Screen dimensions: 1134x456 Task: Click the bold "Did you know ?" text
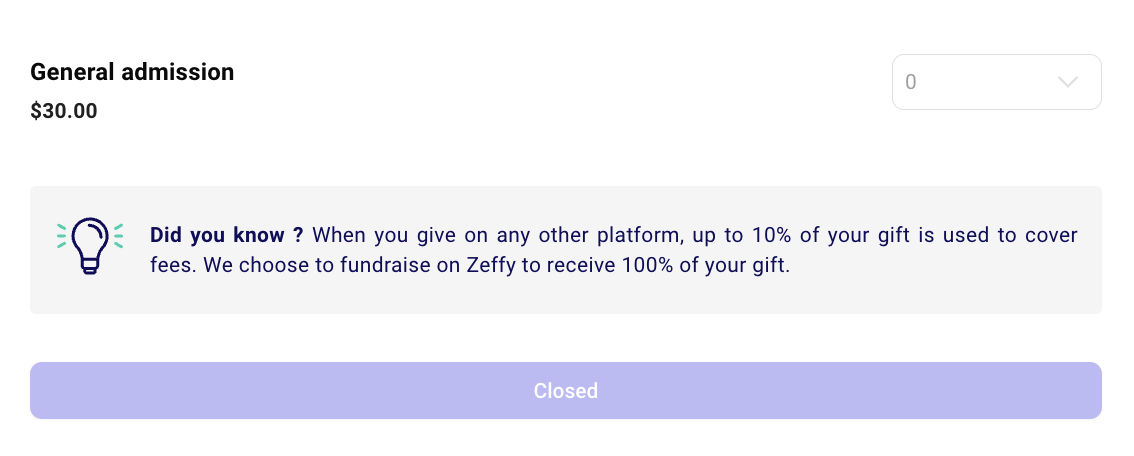(226, 236)
